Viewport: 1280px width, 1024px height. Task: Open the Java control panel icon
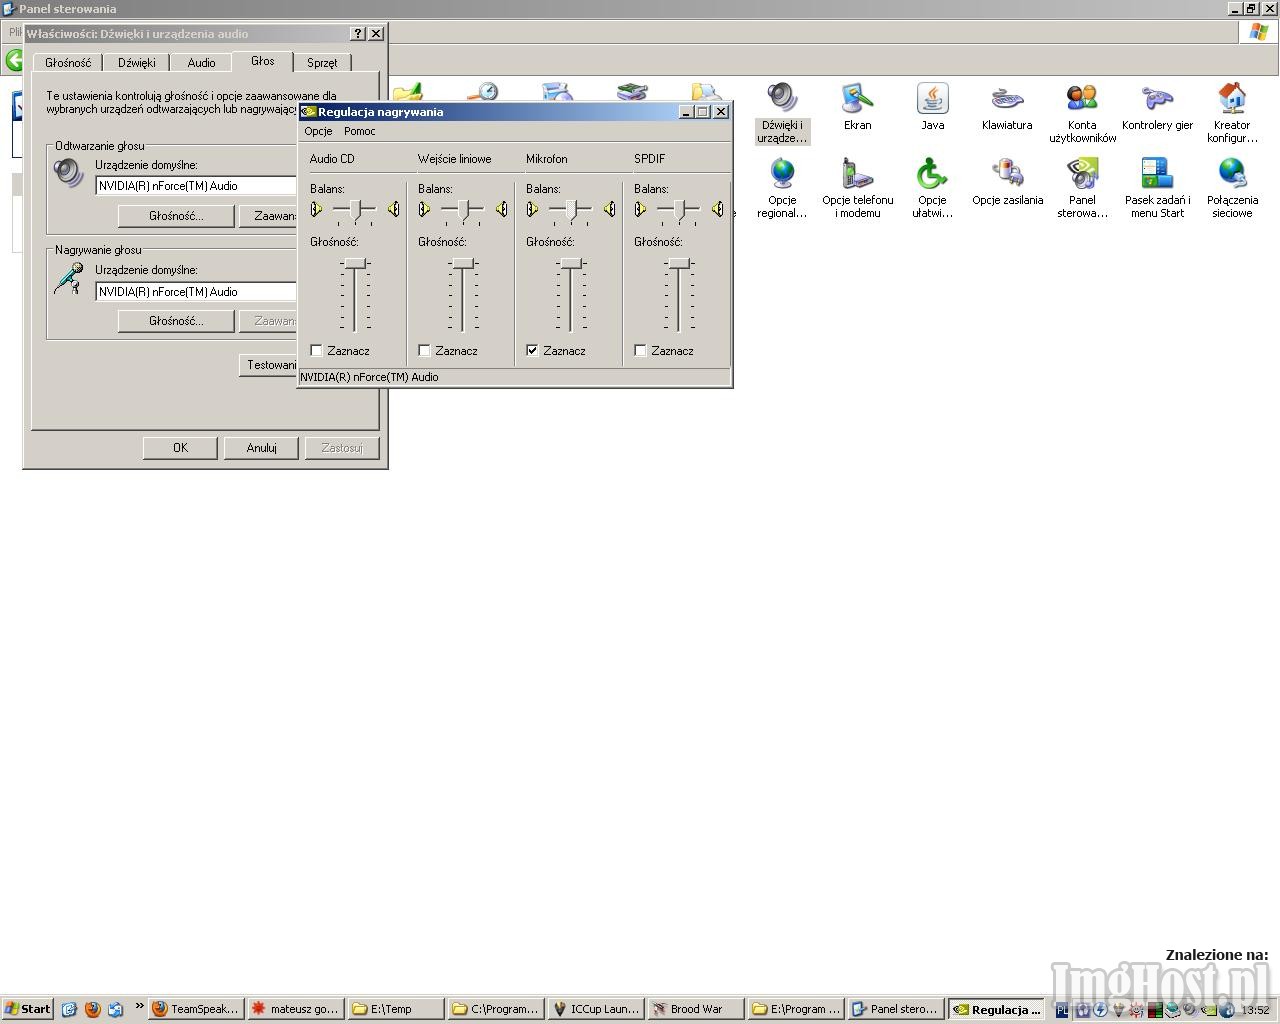[932, 98]
